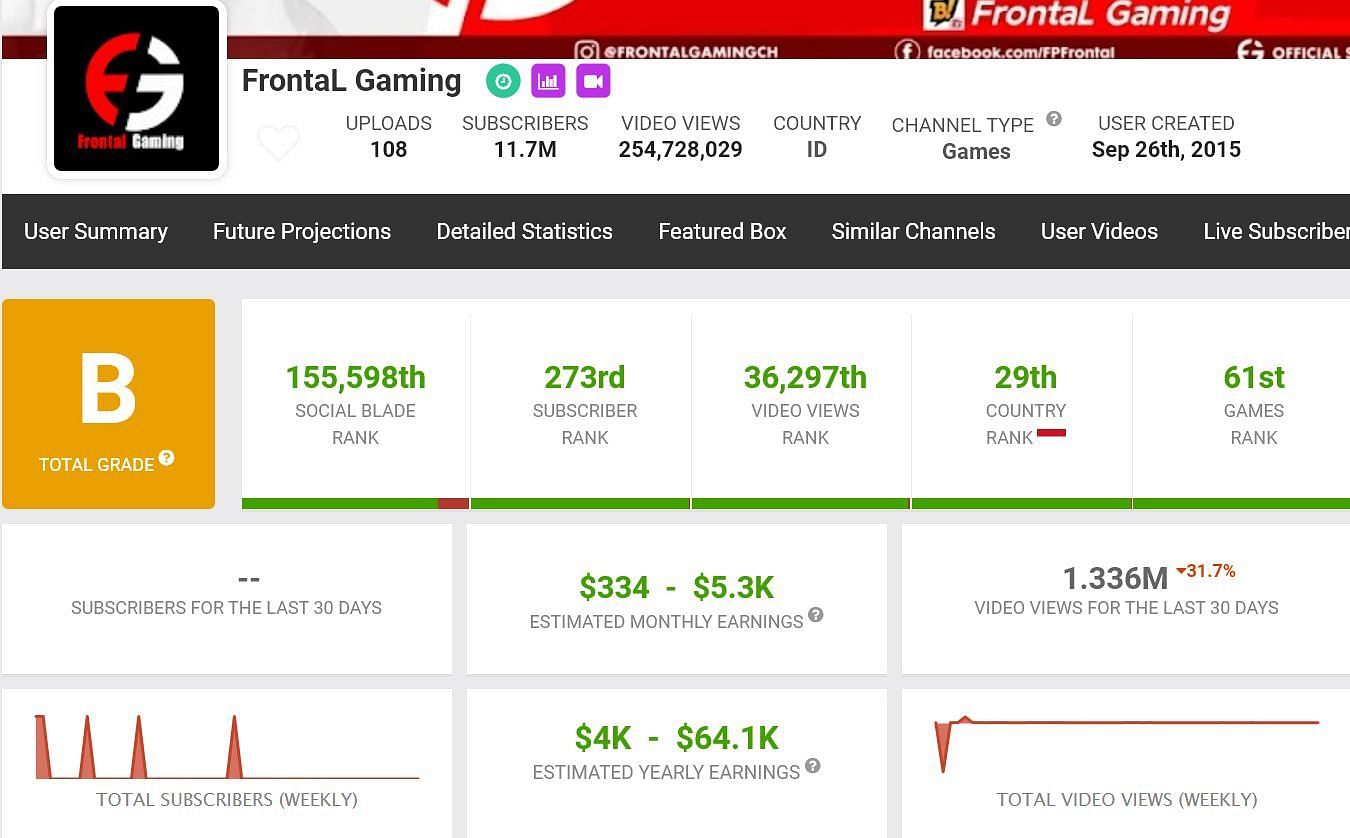This screenshot has height=838, width=1350.
Task: Click the $334 - $5.3K monthly earnings
Action: 677,587
